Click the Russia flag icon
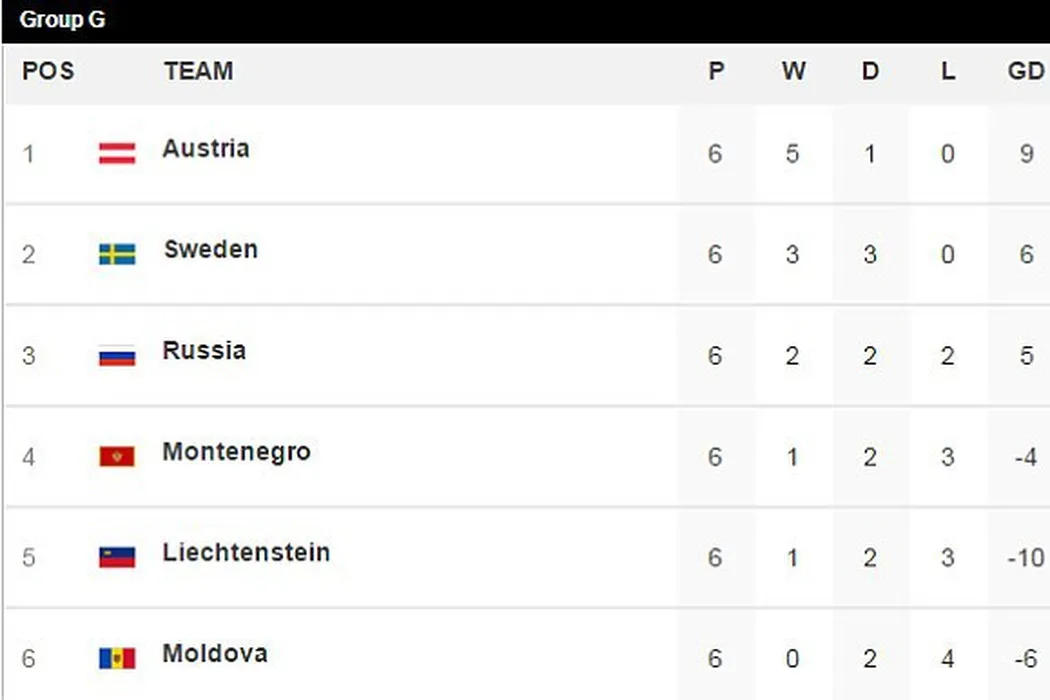Screen dimensions: 1050x700 click(117, 355)
